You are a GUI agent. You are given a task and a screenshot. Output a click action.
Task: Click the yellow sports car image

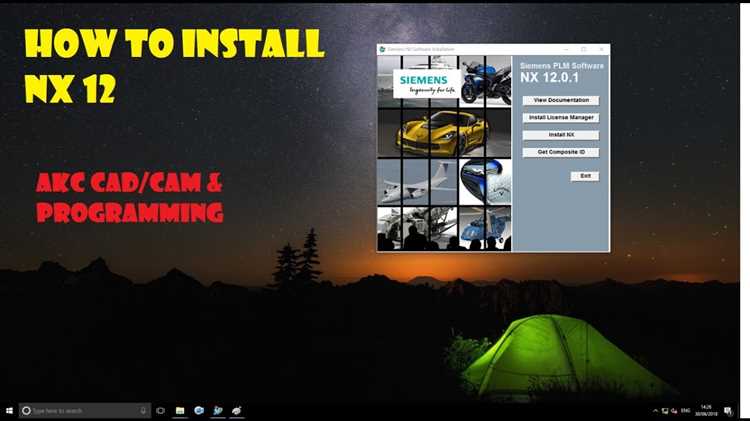click(x=442, y=133)
